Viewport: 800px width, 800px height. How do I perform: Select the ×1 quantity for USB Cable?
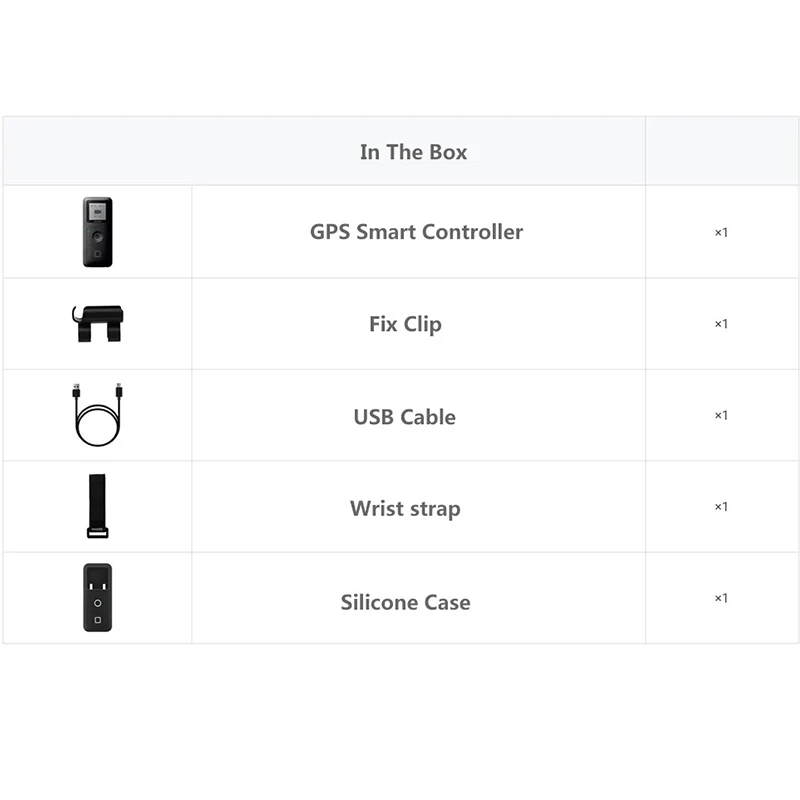pos(721,415)
